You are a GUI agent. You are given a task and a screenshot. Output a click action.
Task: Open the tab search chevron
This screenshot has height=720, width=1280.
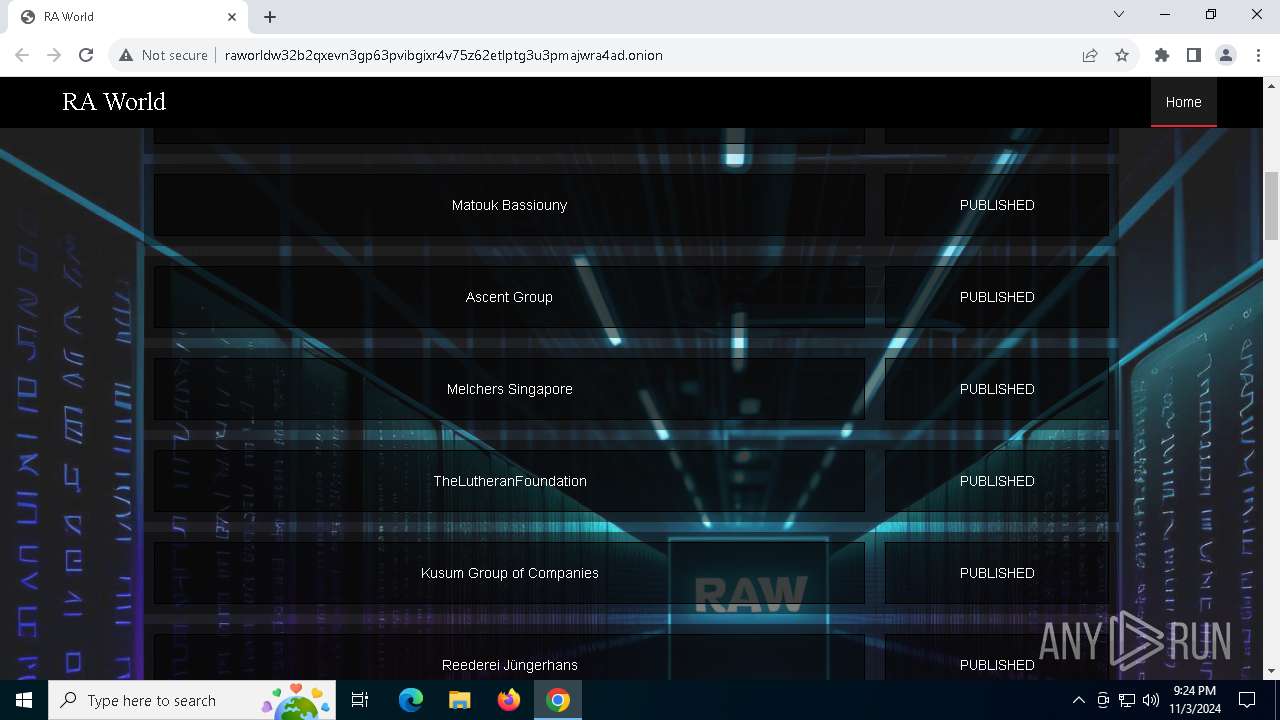[x=1119, y=14]
